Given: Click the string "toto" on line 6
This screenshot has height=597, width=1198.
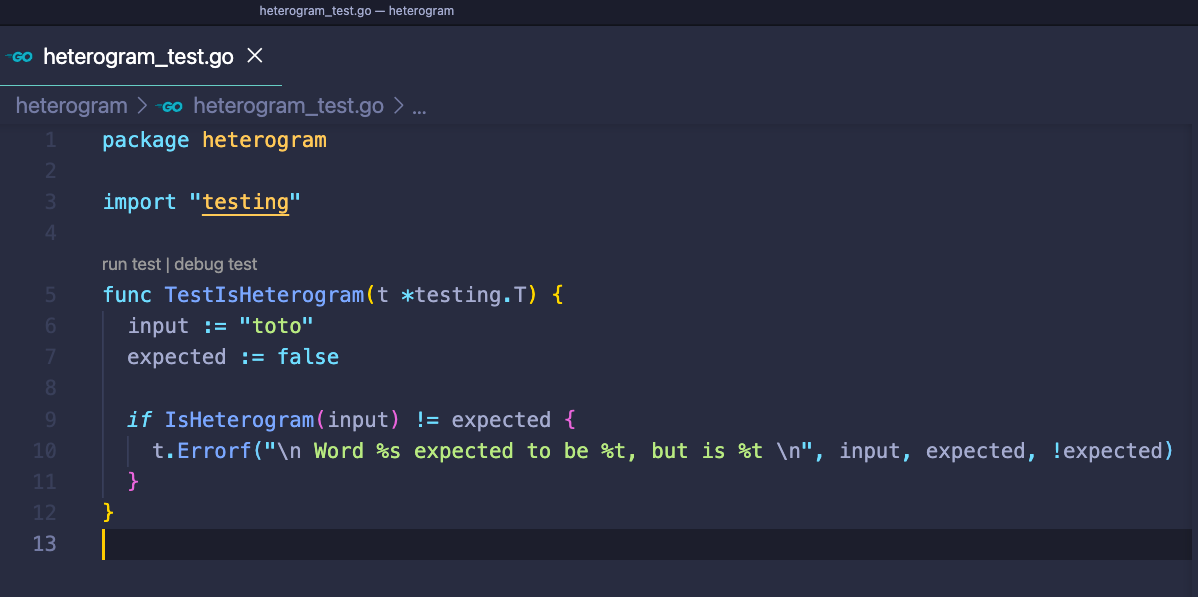Looking at the screenshot, I should point(277,326).
